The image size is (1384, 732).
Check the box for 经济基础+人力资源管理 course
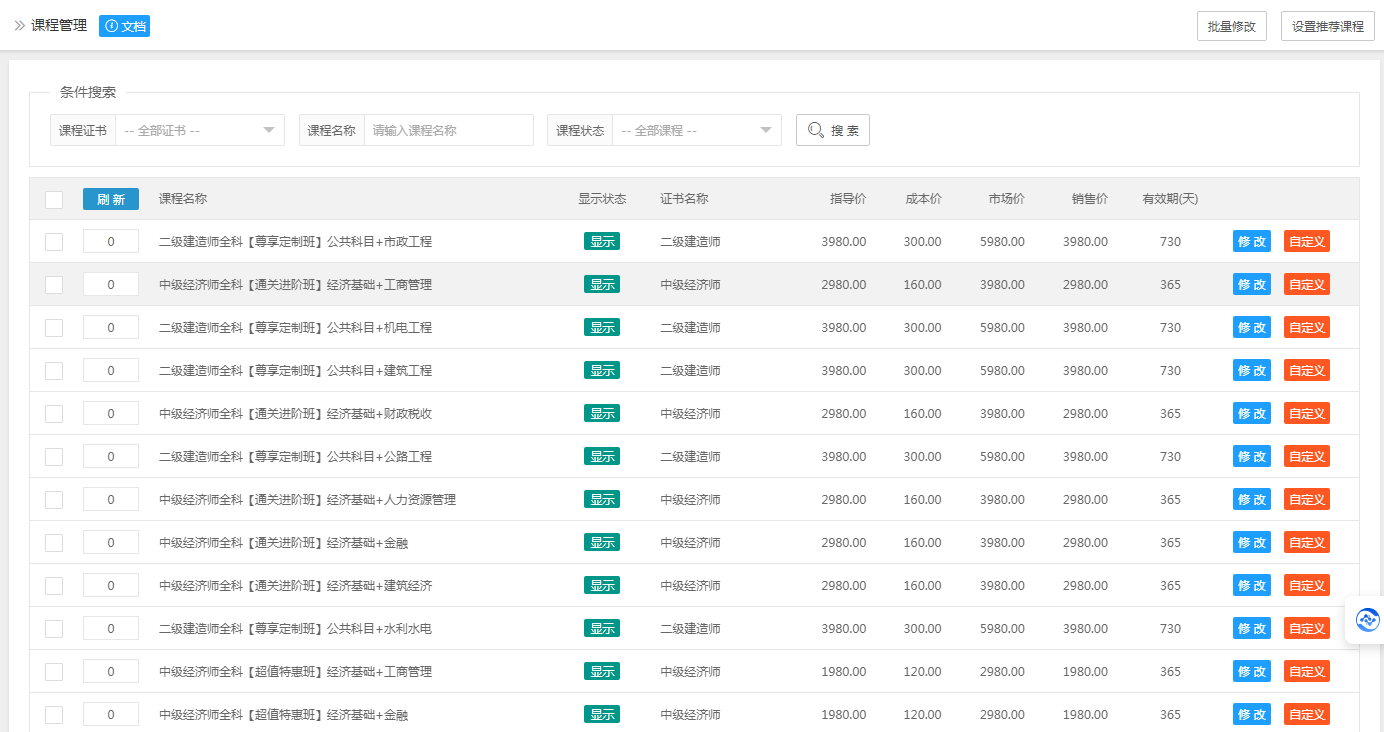[54, 500]
